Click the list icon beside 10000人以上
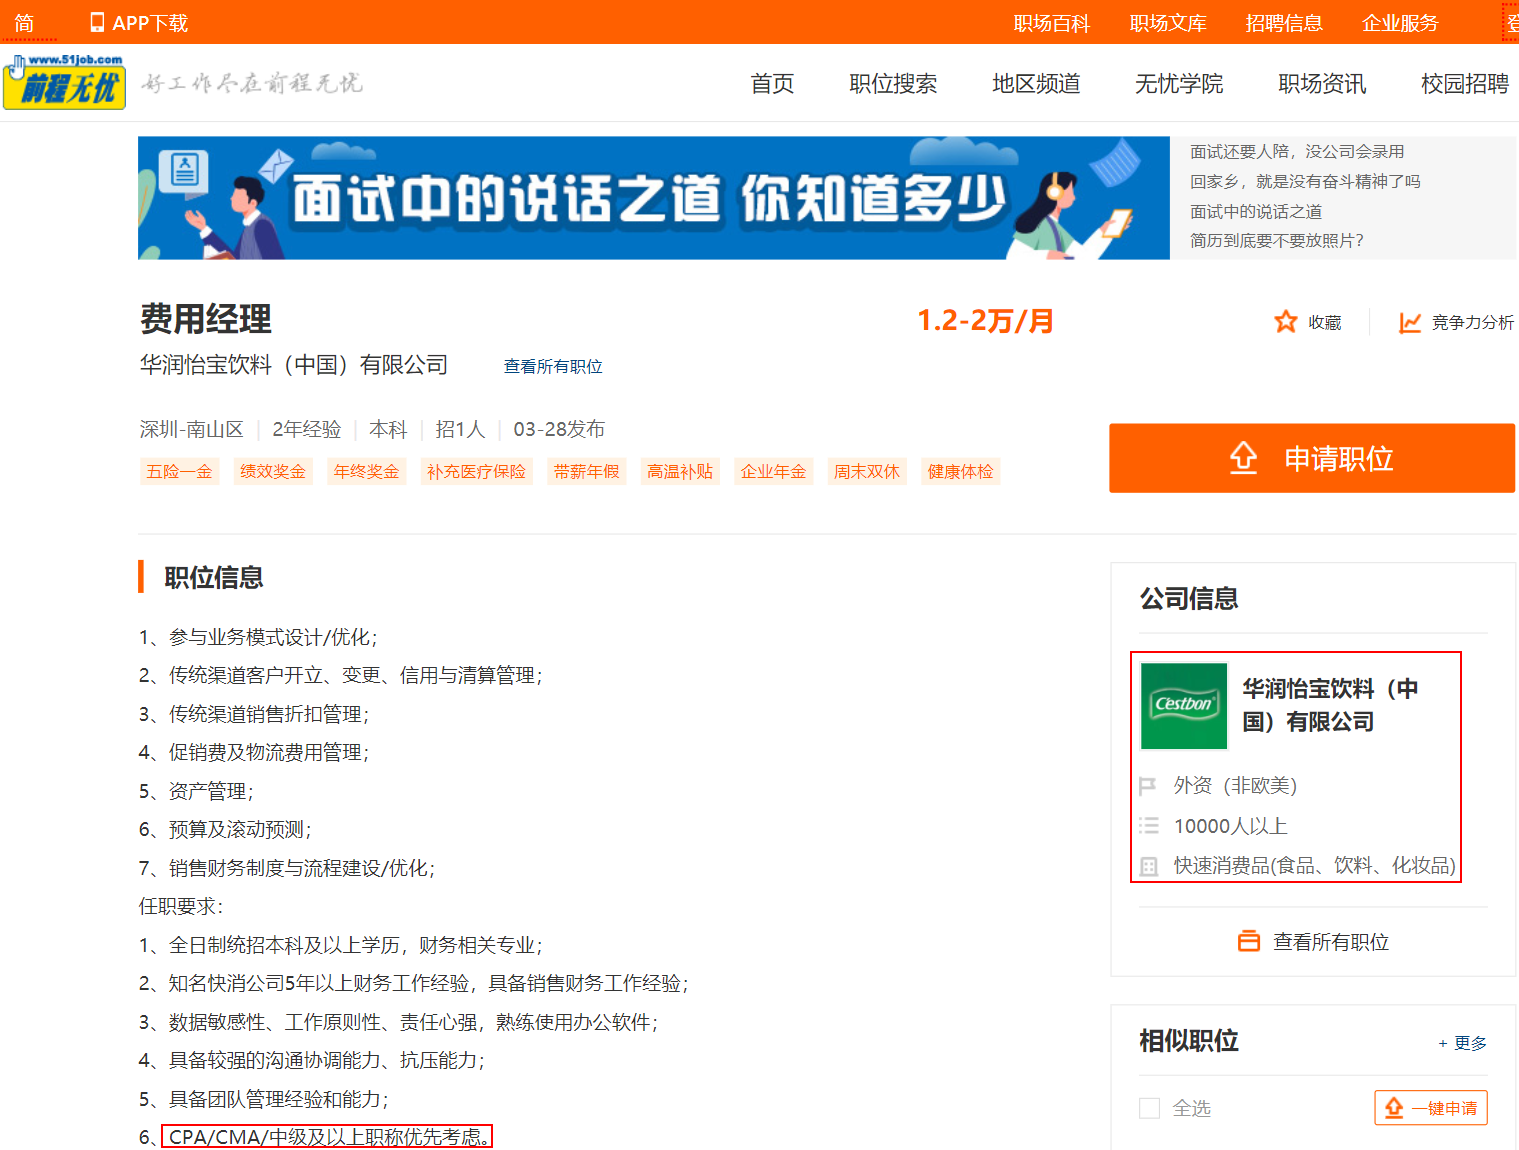This screenshot has width=1519, height=1150. click(1148, 826)
